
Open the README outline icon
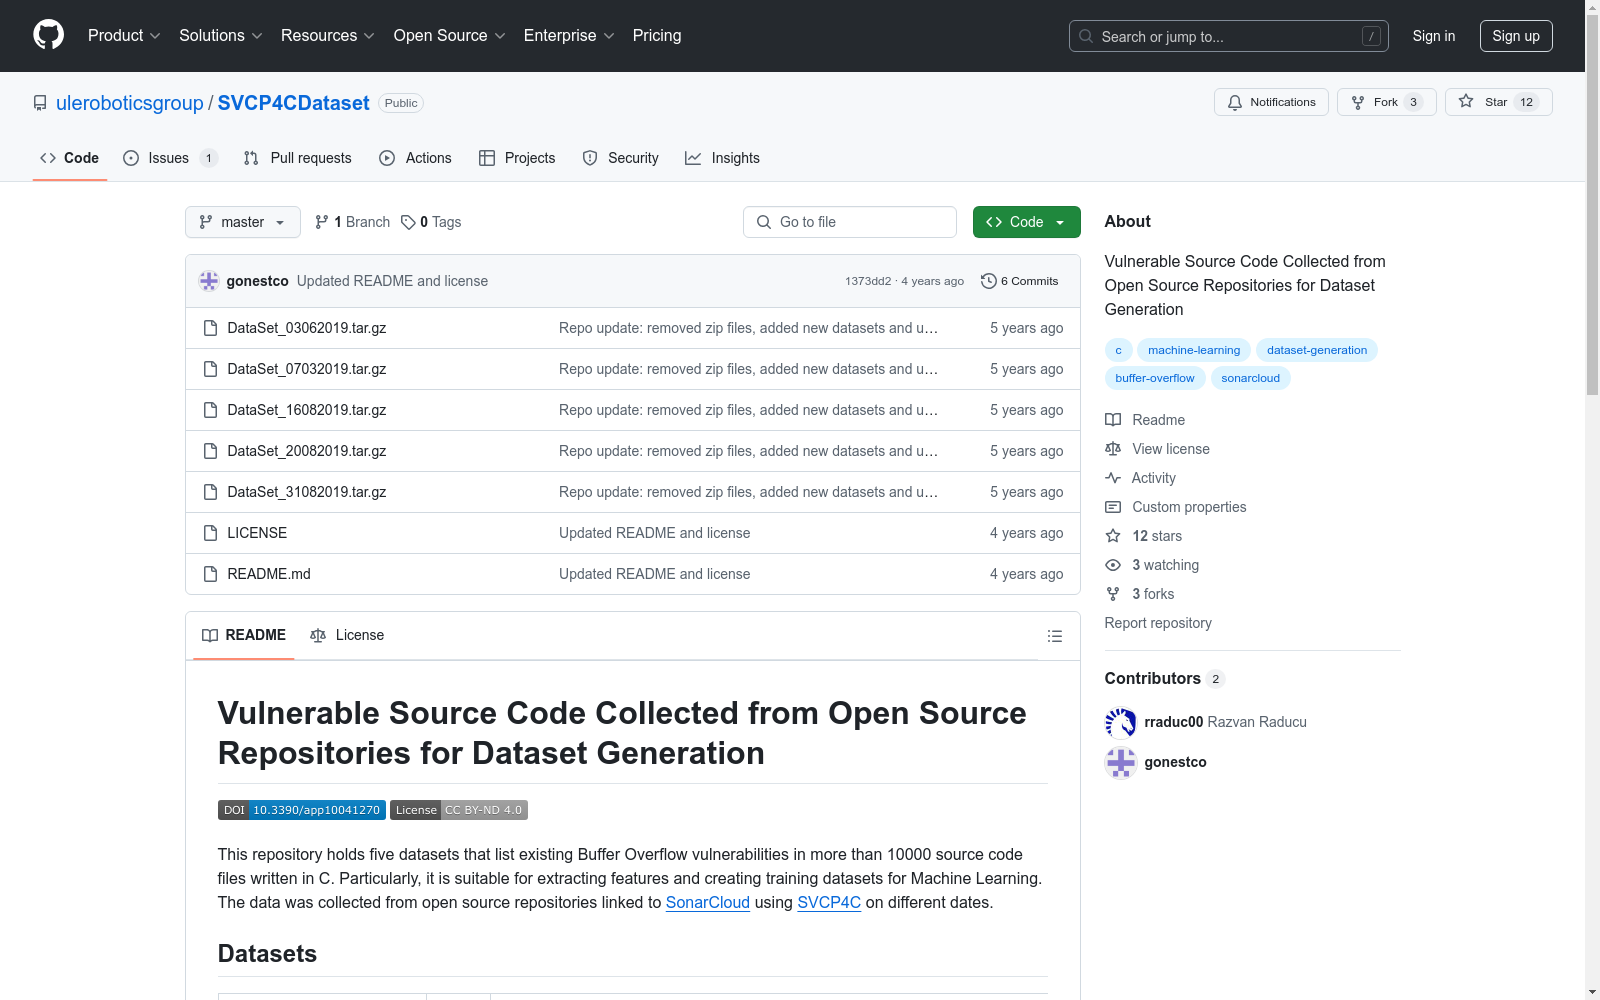[1054, 636]
